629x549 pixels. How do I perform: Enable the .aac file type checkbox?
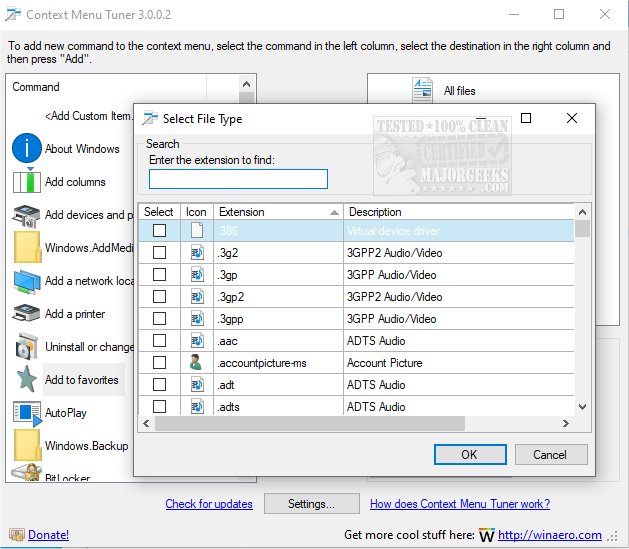(x=159, y=341)
